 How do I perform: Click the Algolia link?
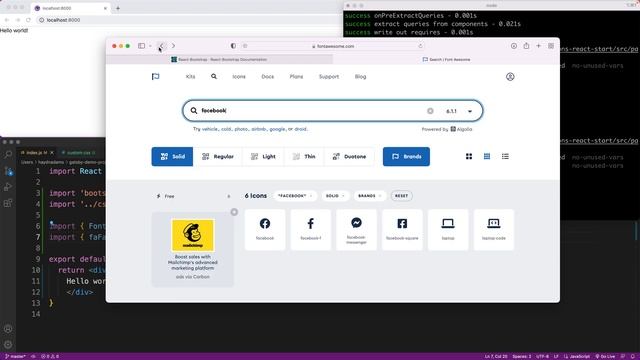pos(461,129)
